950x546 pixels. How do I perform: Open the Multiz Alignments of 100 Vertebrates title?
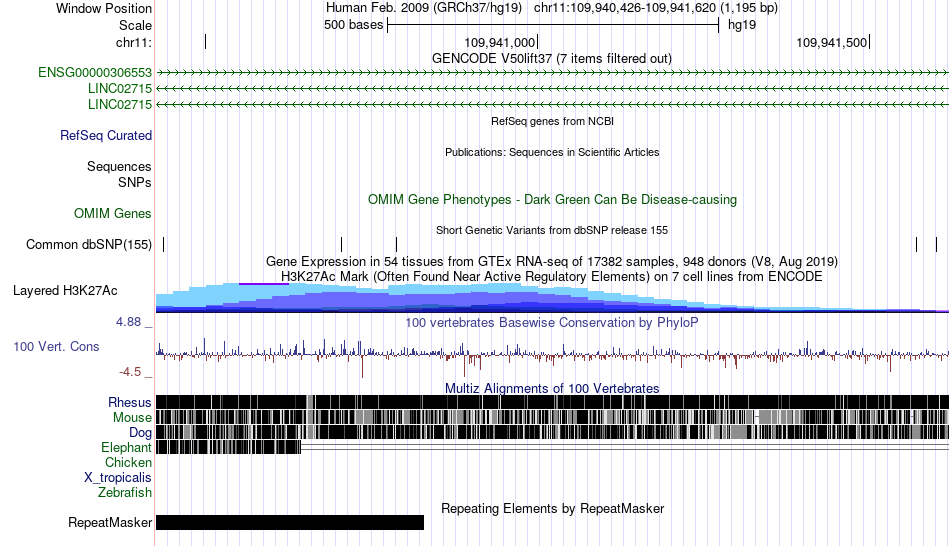pyautogui.click(x=552, y=388)
